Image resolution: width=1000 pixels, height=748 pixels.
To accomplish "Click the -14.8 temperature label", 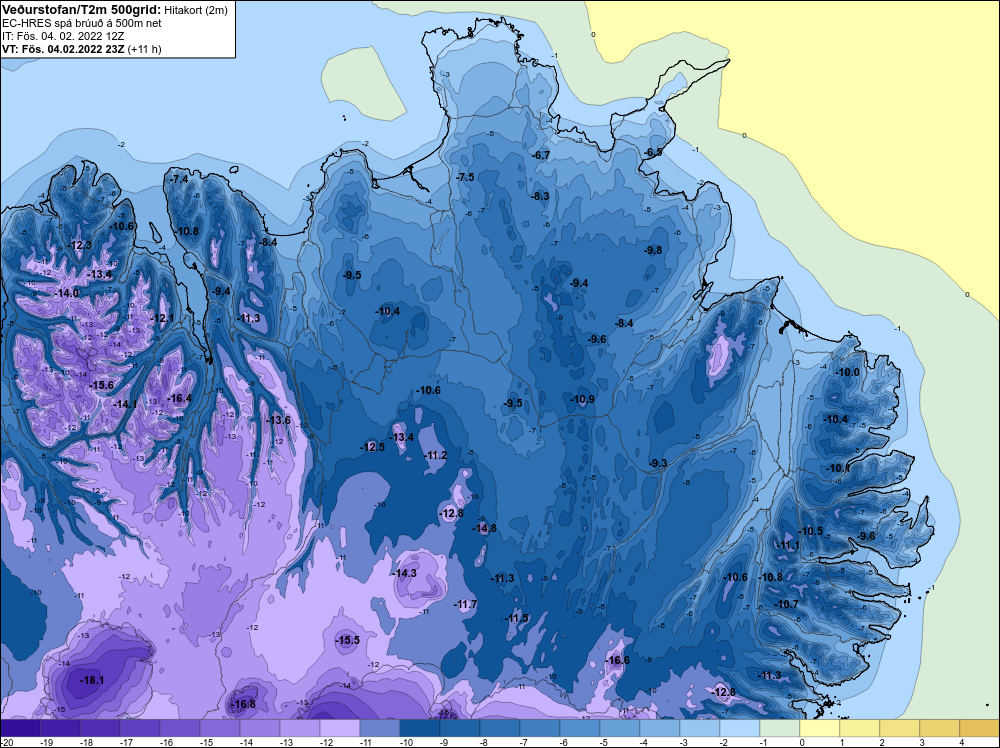I will point(485,528).
